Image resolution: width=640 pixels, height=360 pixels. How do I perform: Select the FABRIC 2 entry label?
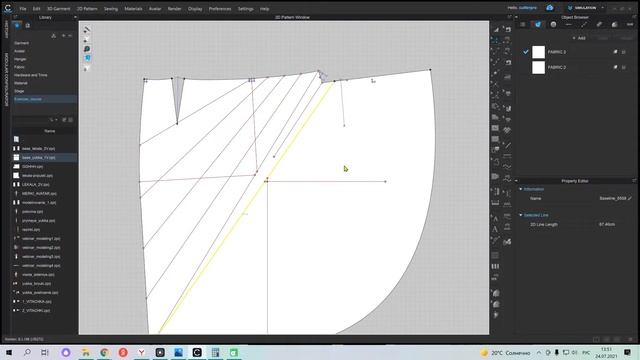(x=557, y=67)
